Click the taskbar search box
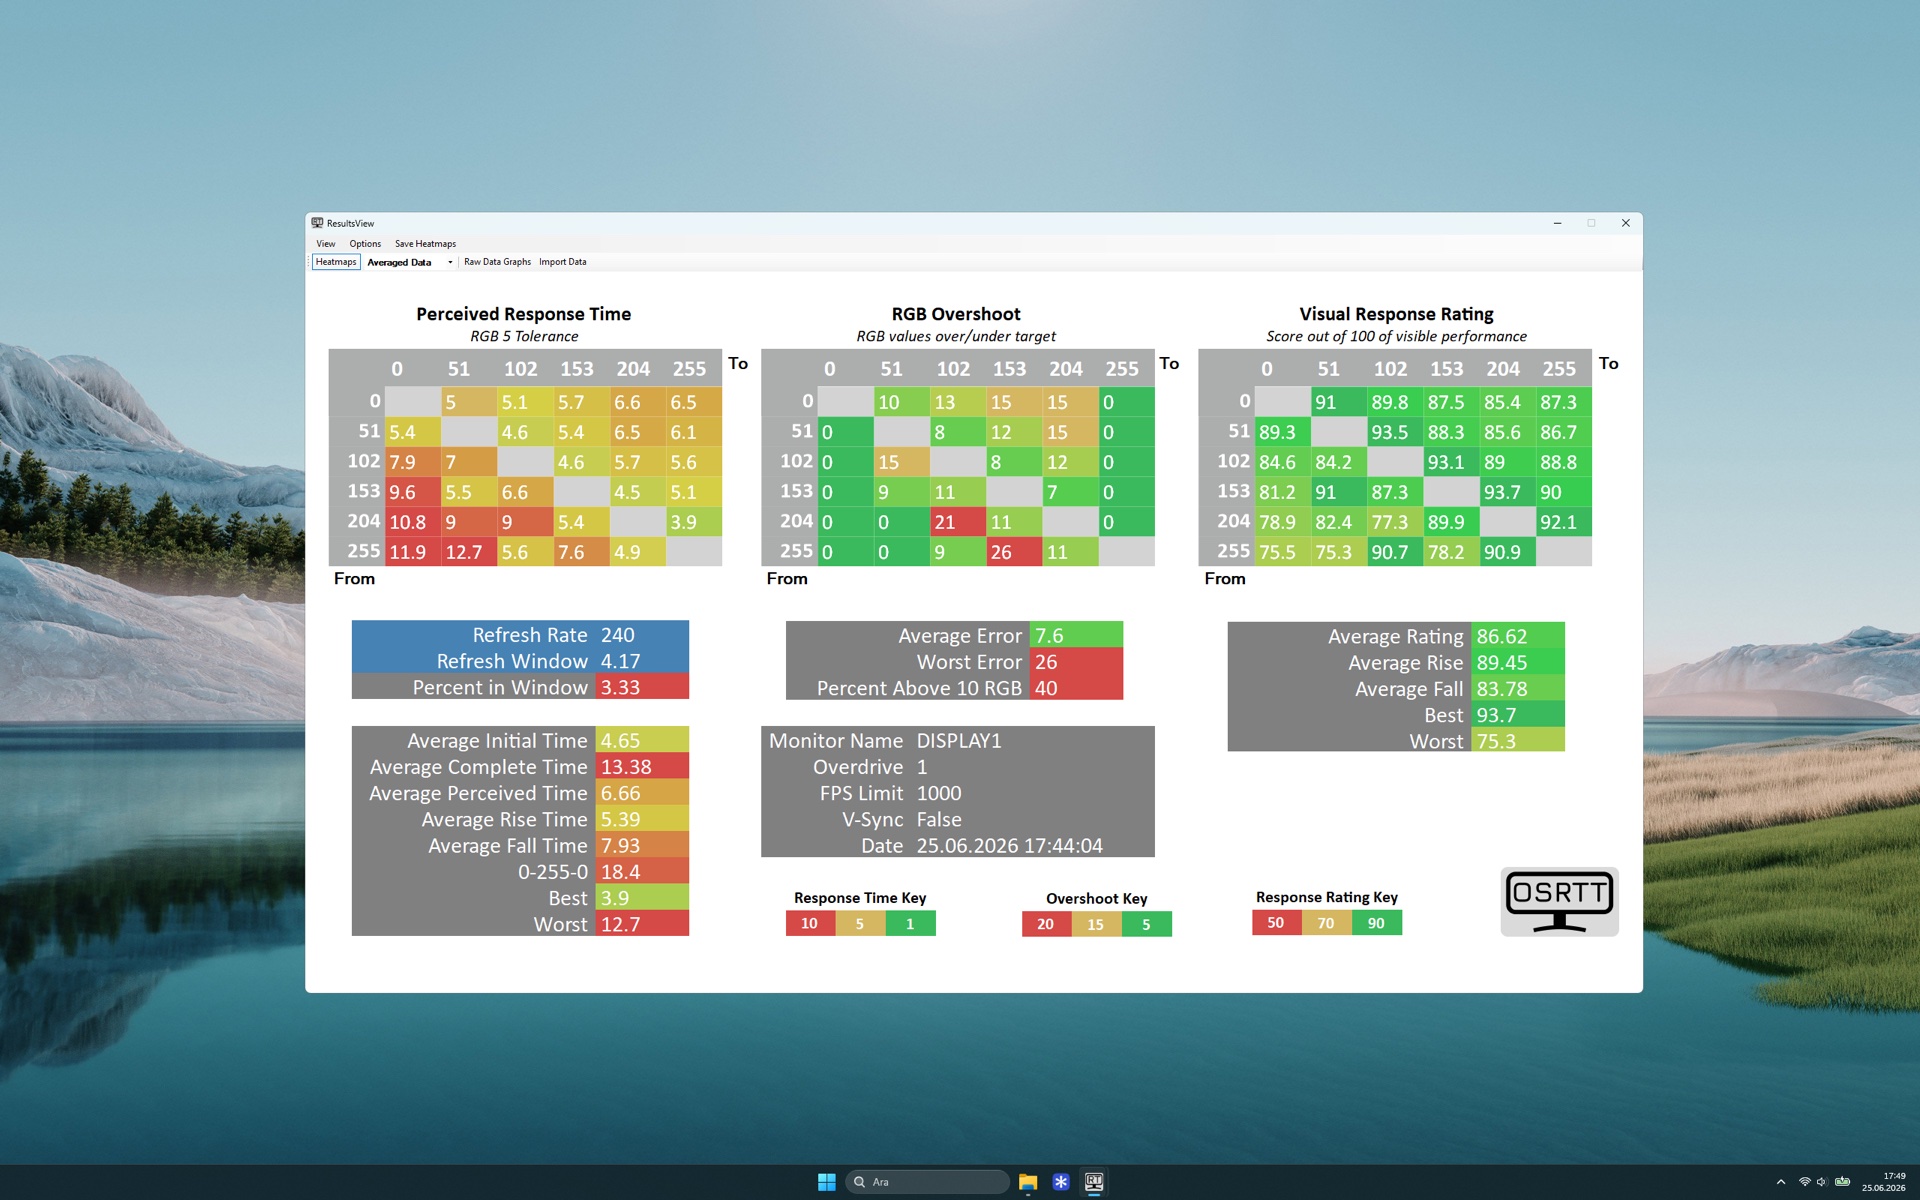The height and width of the screenshot is (1200, 1920). pos(927,1182)
